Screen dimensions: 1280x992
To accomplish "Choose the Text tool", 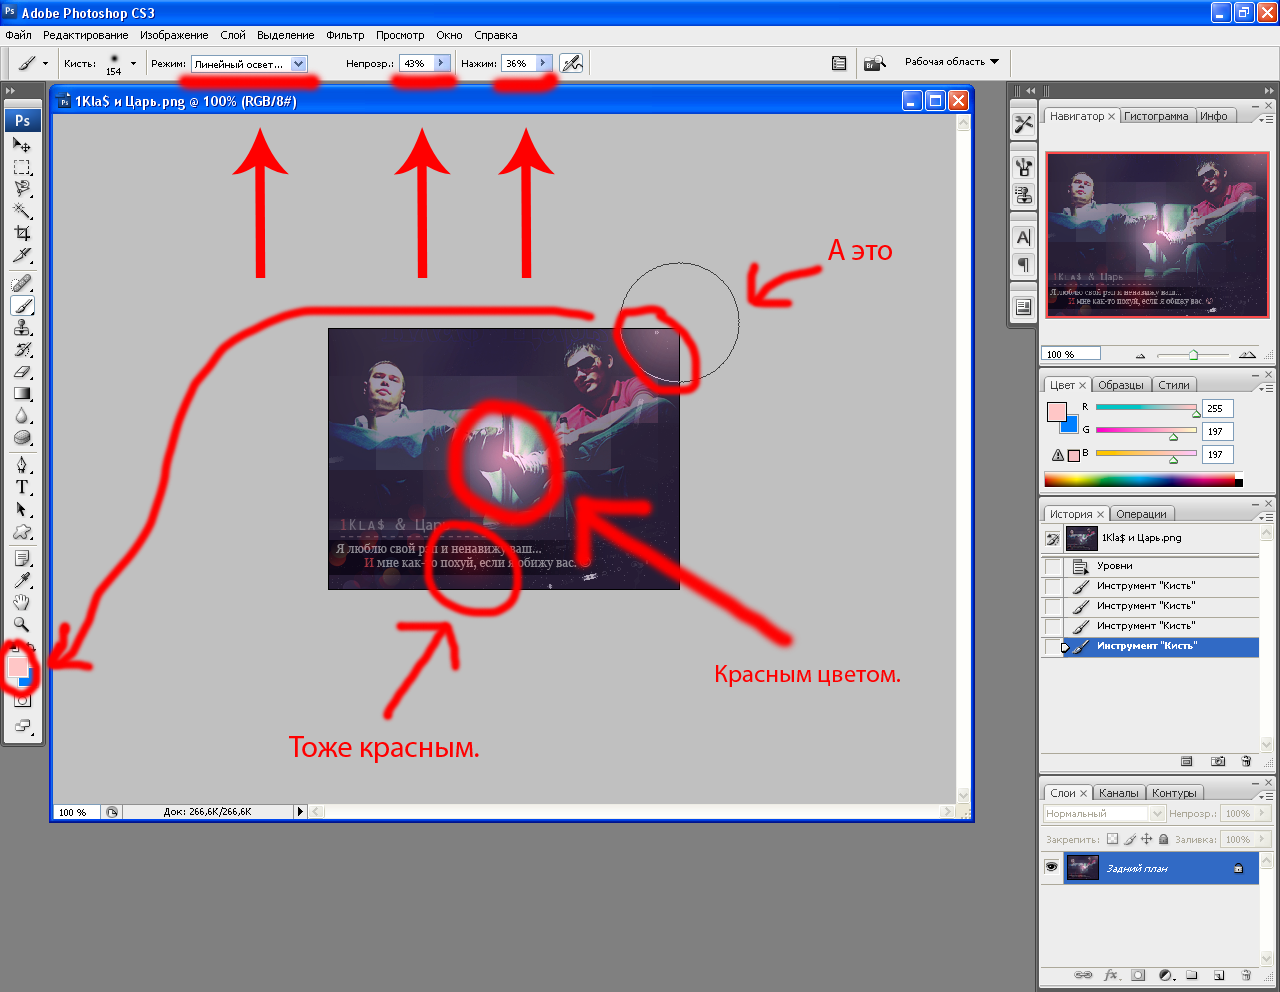I will 22,487.
